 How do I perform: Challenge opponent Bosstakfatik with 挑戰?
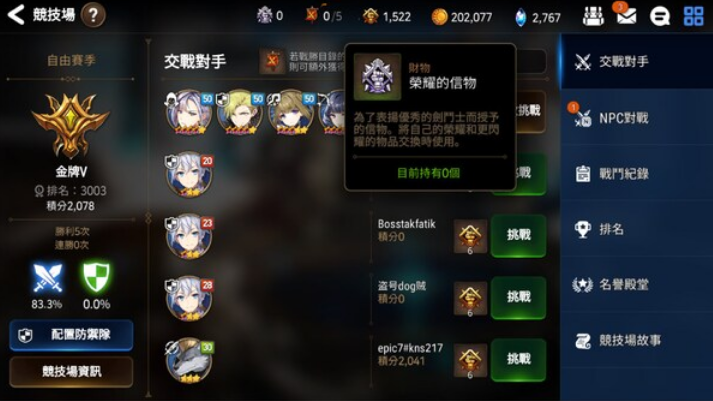pyautogui.click(x=518, y=235)
